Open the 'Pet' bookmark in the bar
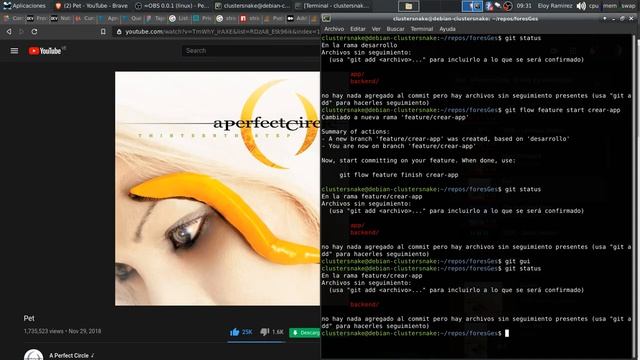The image size is (640, 360). tap(273, 18)
